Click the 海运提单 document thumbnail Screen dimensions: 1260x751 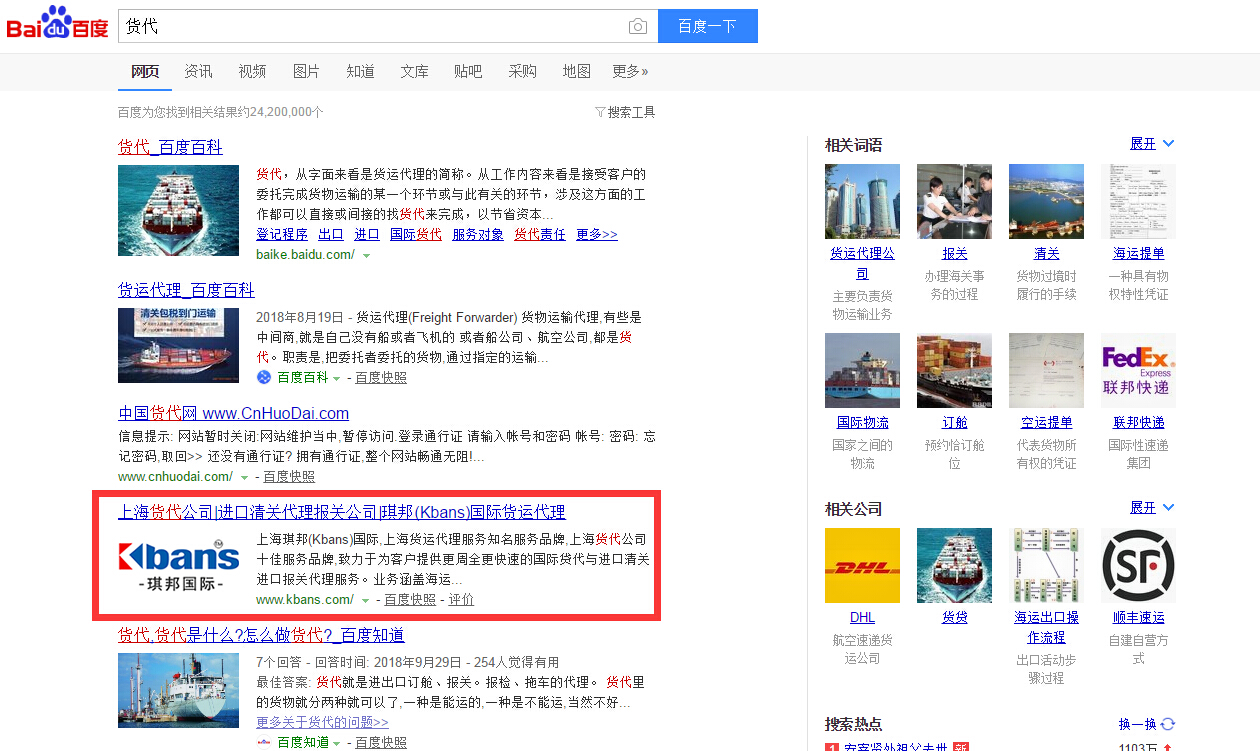tap(1139, 201)
